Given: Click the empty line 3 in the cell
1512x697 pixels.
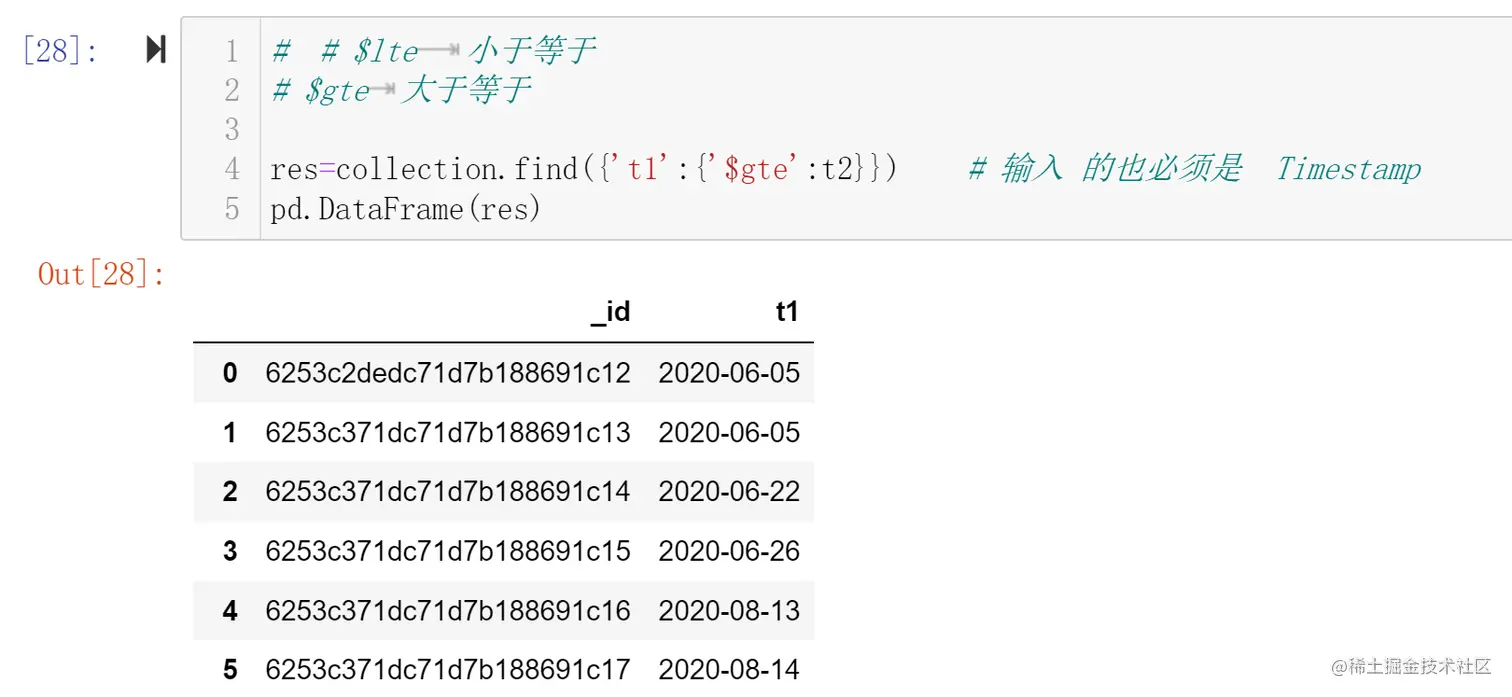Looking at the screenshot, I should pyautogui.click(x=600, y=130).
